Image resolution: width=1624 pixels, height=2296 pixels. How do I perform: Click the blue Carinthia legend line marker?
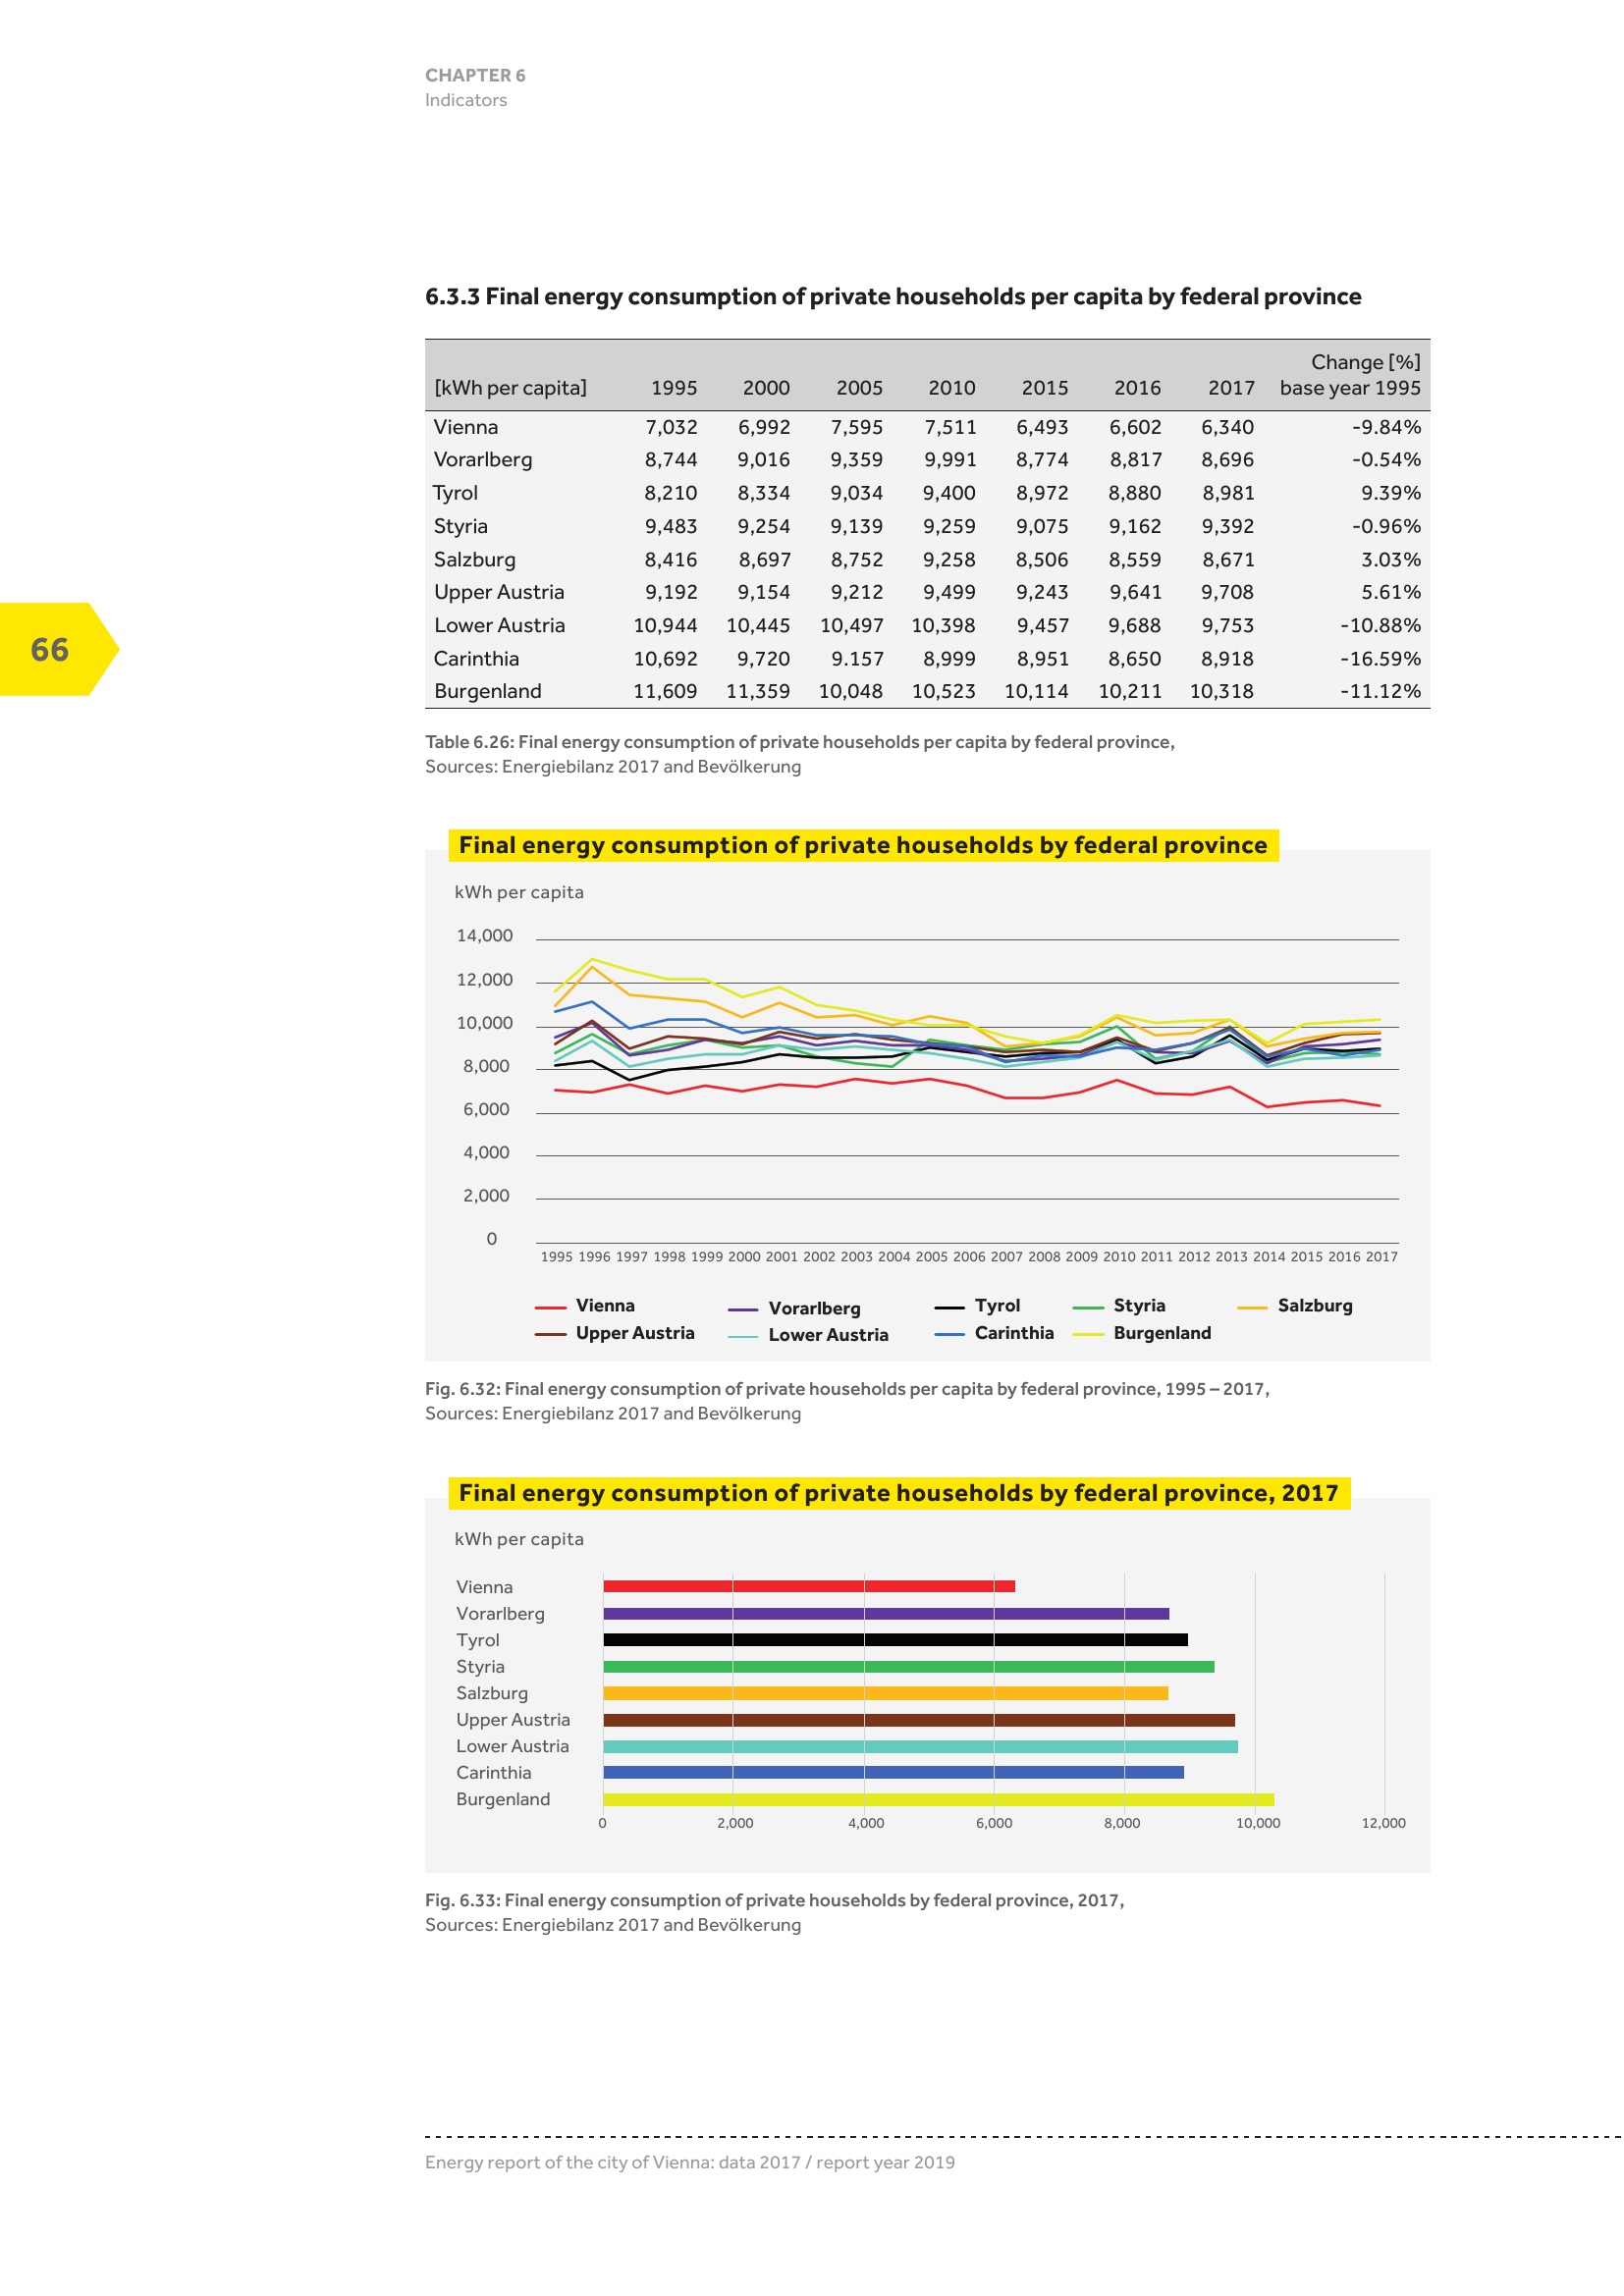pos(949,1334)
